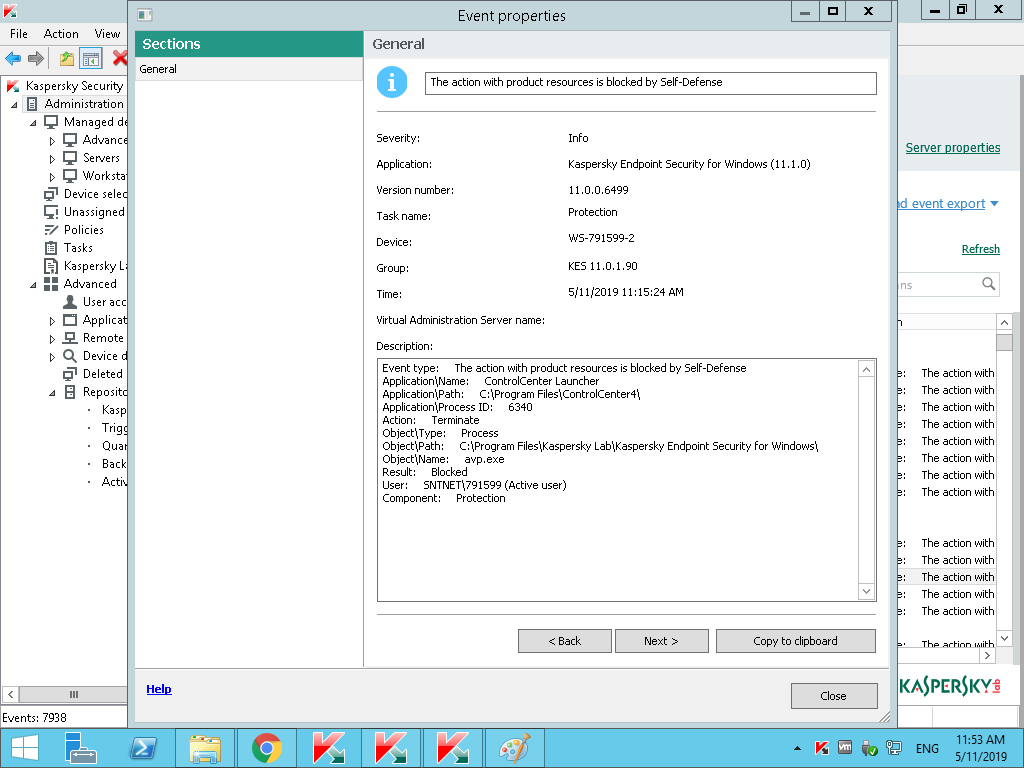Select General in the Sections list

[158, 69]
